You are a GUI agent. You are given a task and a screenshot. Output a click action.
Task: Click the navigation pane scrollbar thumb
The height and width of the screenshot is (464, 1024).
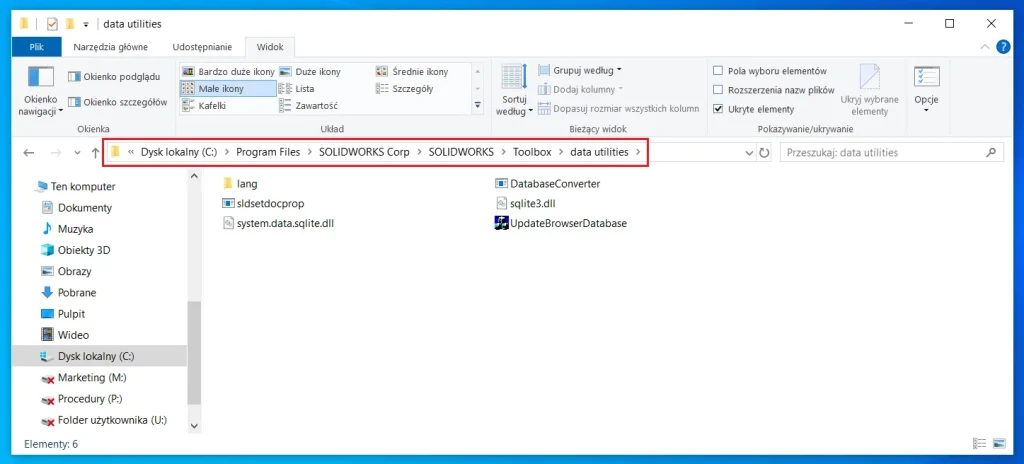(194, 354)
